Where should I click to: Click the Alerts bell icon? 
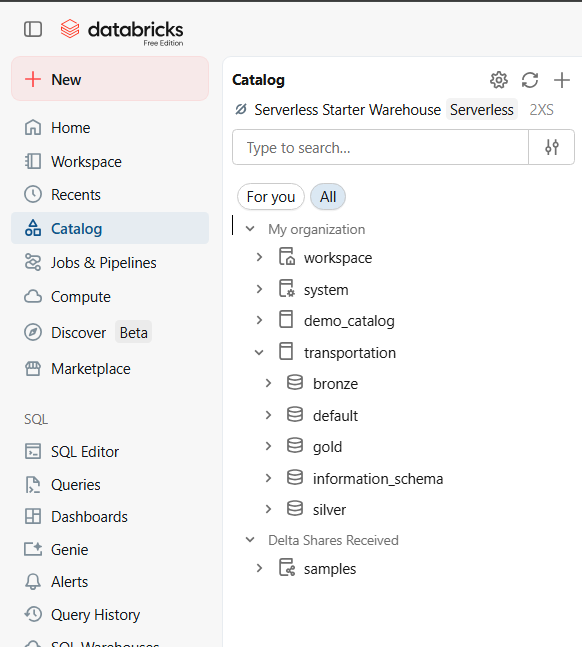coord(33,581)
